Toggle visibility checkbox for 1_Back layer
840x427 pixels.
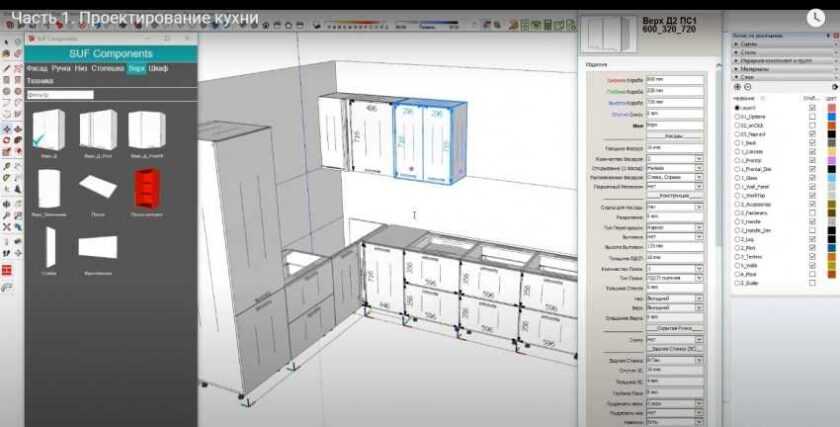(811, 143)
